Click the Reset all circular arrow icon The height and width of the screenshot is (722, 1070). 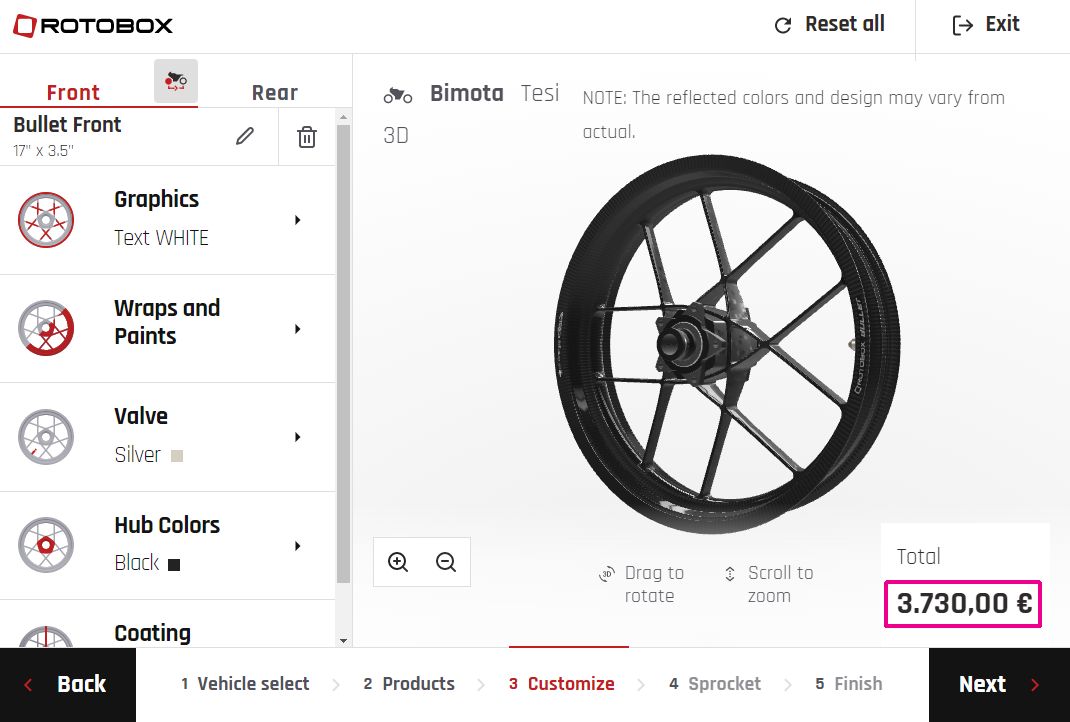coord(783,25)
